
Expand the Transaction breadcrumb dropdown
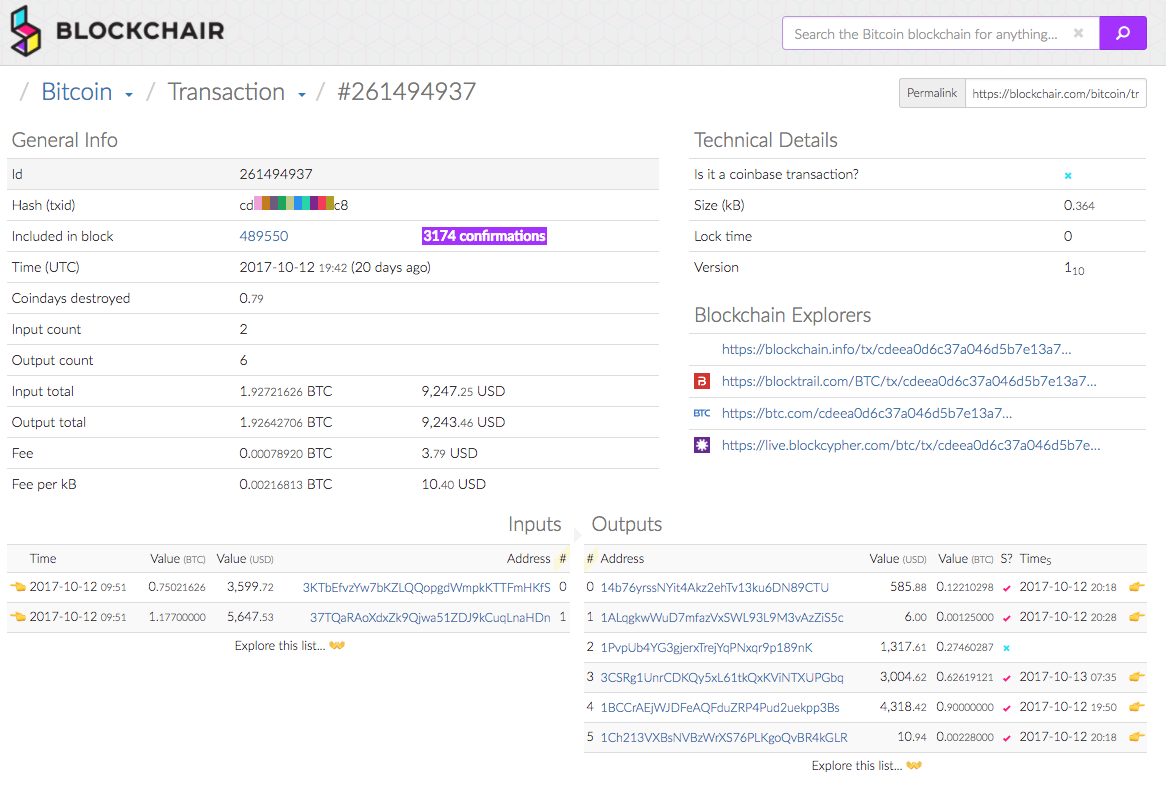pyautogui.click(x=301, y=95)
